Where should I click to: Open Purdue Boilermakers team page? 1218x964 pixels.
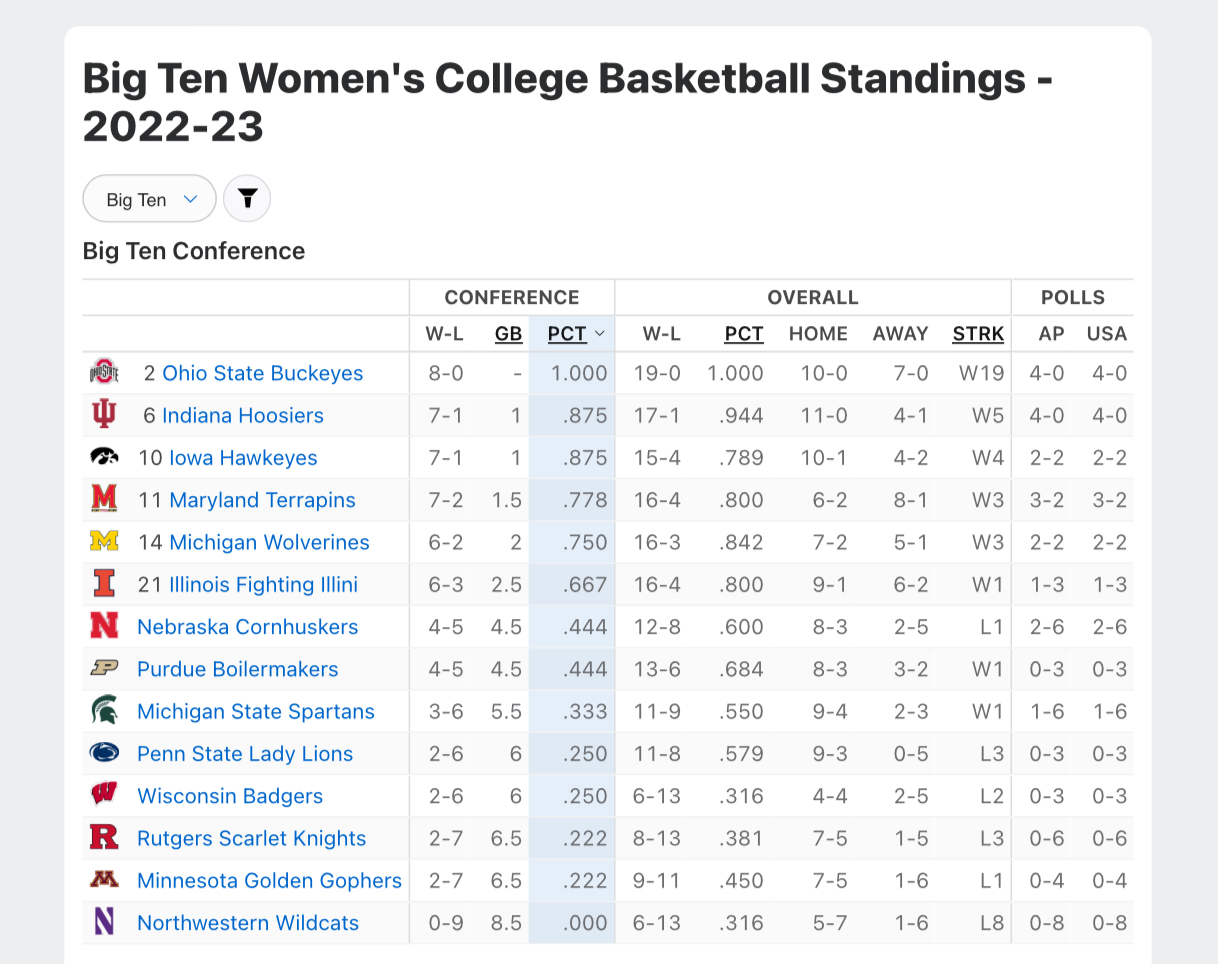(x=238, y=669)
